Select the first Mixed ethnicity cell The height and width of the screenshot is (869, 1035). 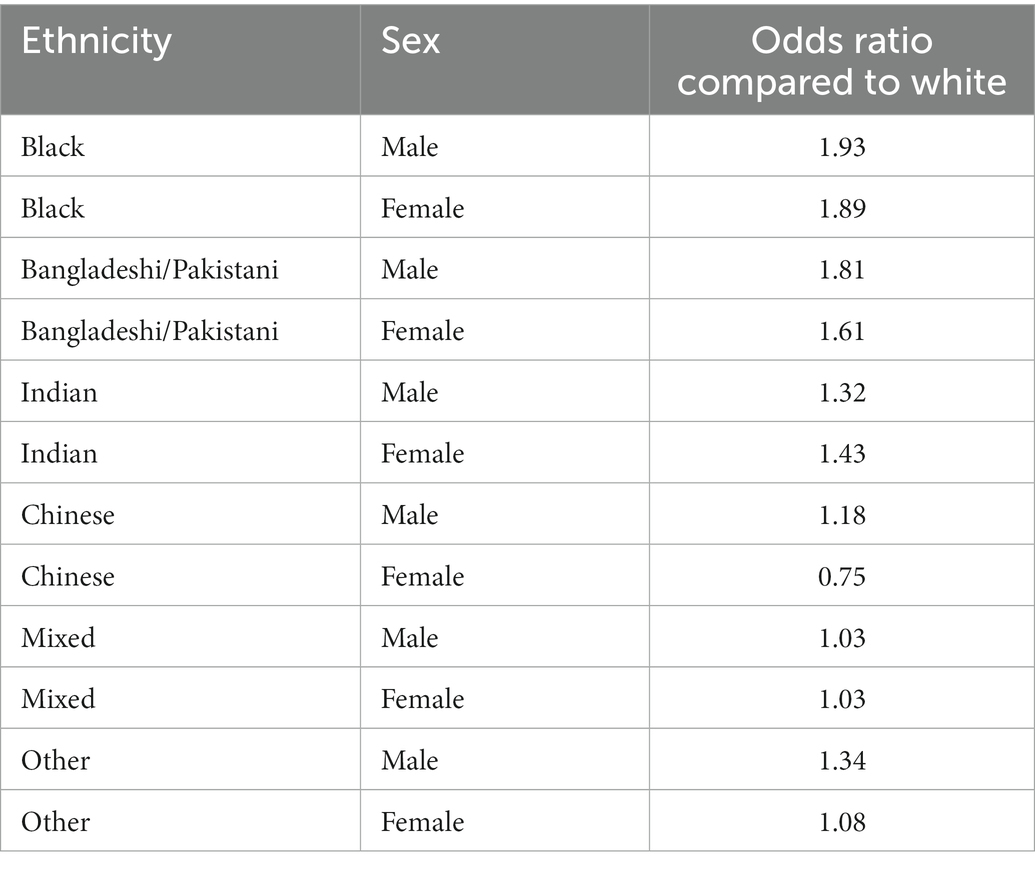(x=58, y=637)
